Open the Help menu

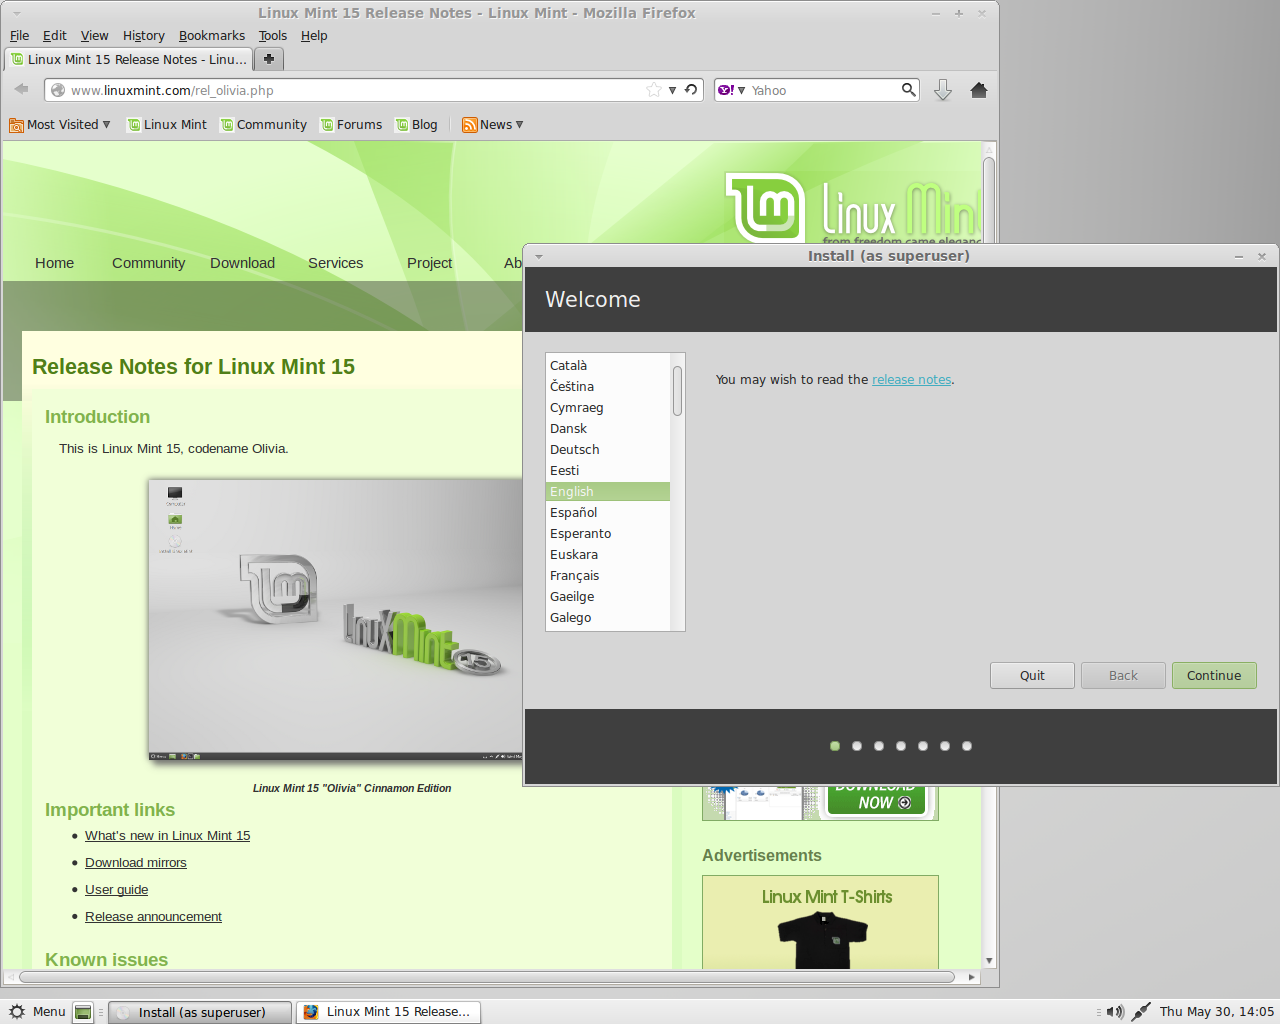point(314,36)
